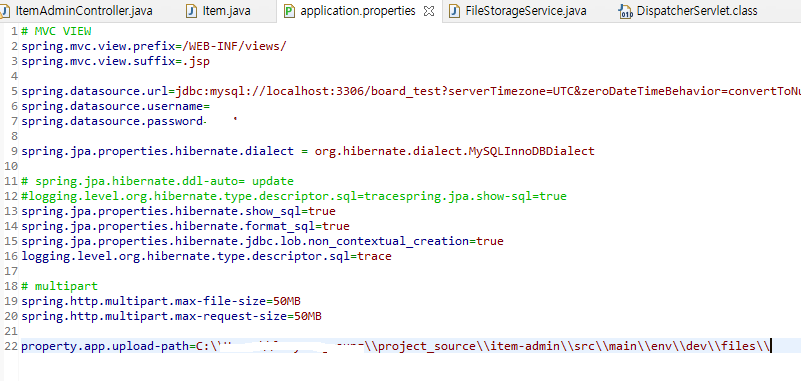The image size is (801, 381).
Task: Switch to the DispatcherServlet.class tab
Action: (697, 11)
